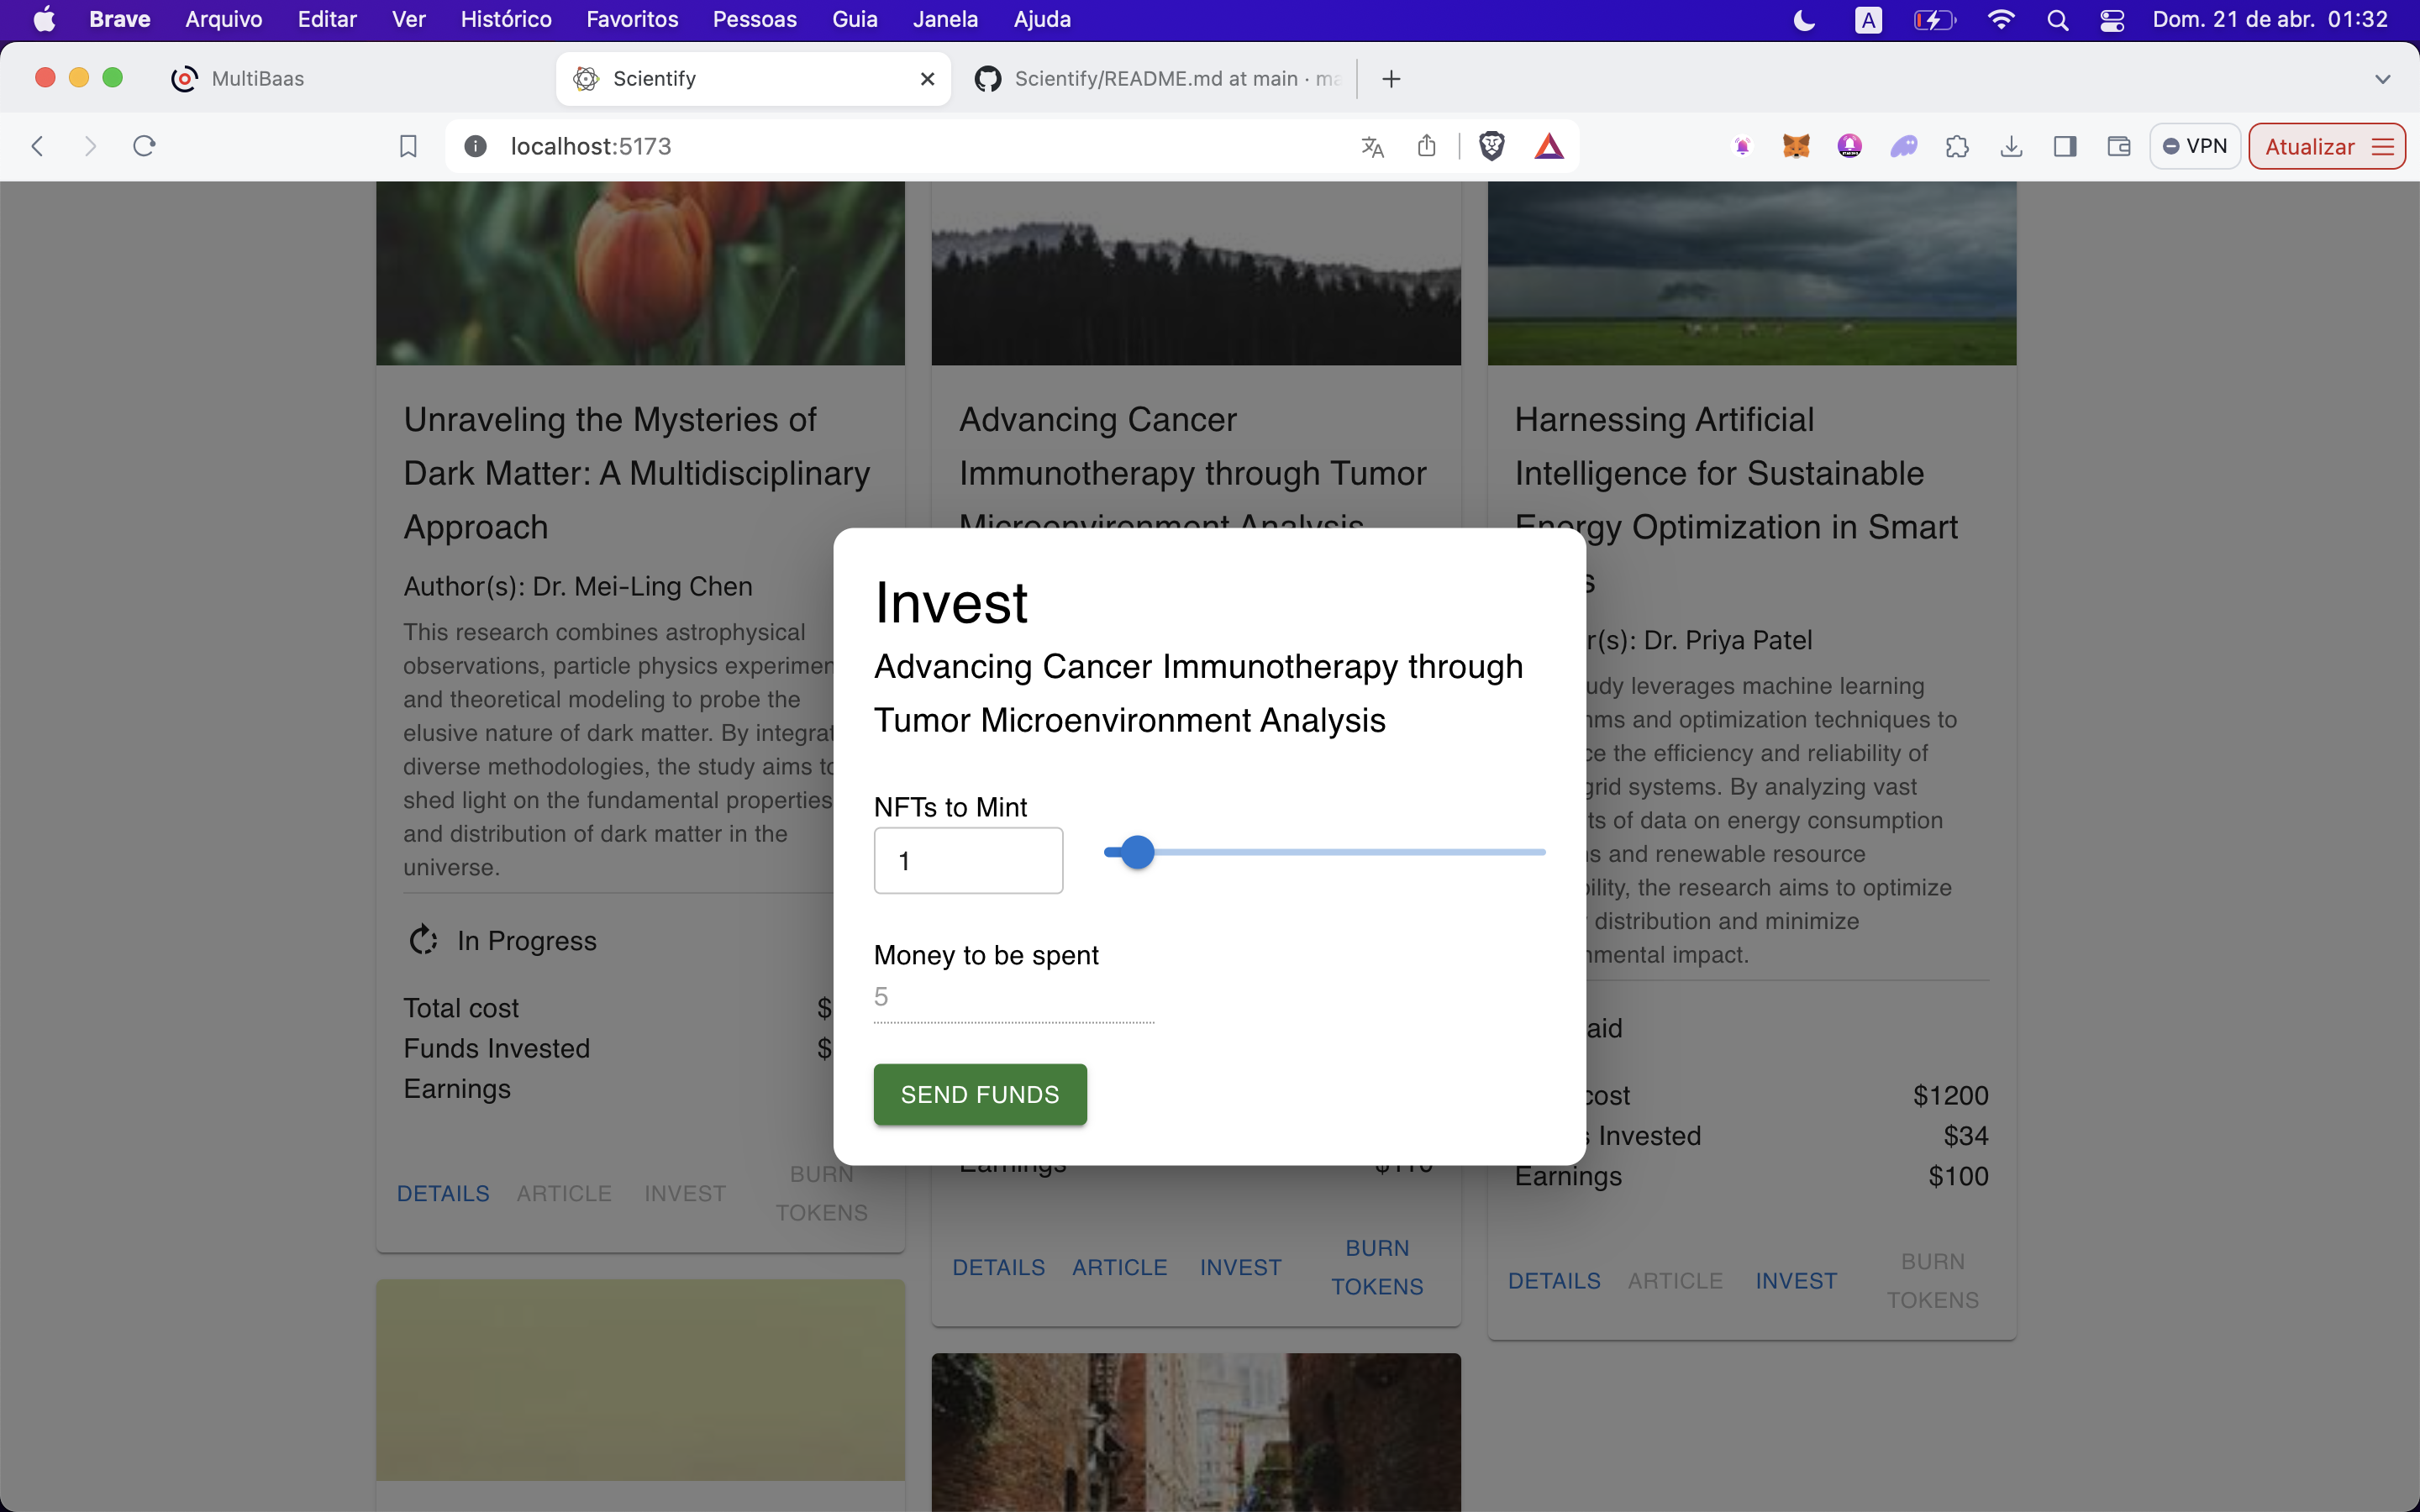Open the Apple menu
This screenshot has width=2420, height=1512.
(44, 20)
